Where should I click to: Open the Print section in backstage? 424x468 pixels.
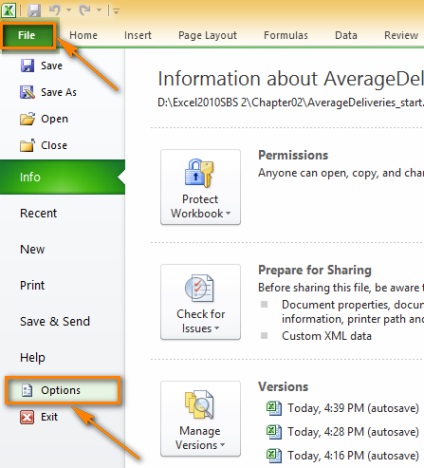pyautogui.click(x=32, y=285)
